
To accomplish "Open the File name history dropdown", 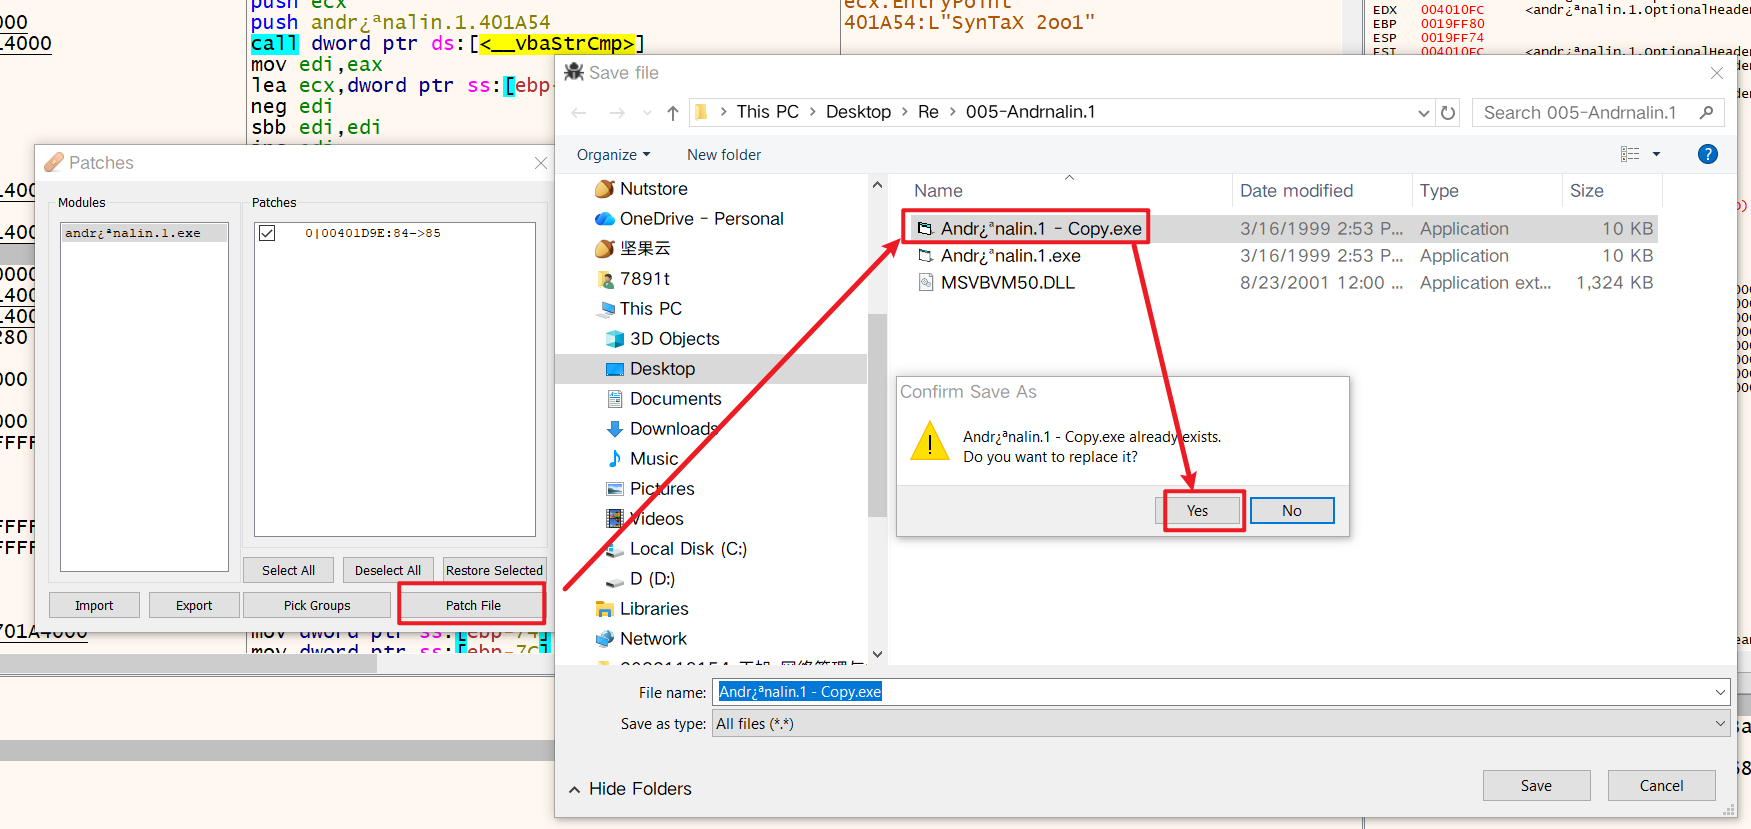I will [x=1720, y=692].
